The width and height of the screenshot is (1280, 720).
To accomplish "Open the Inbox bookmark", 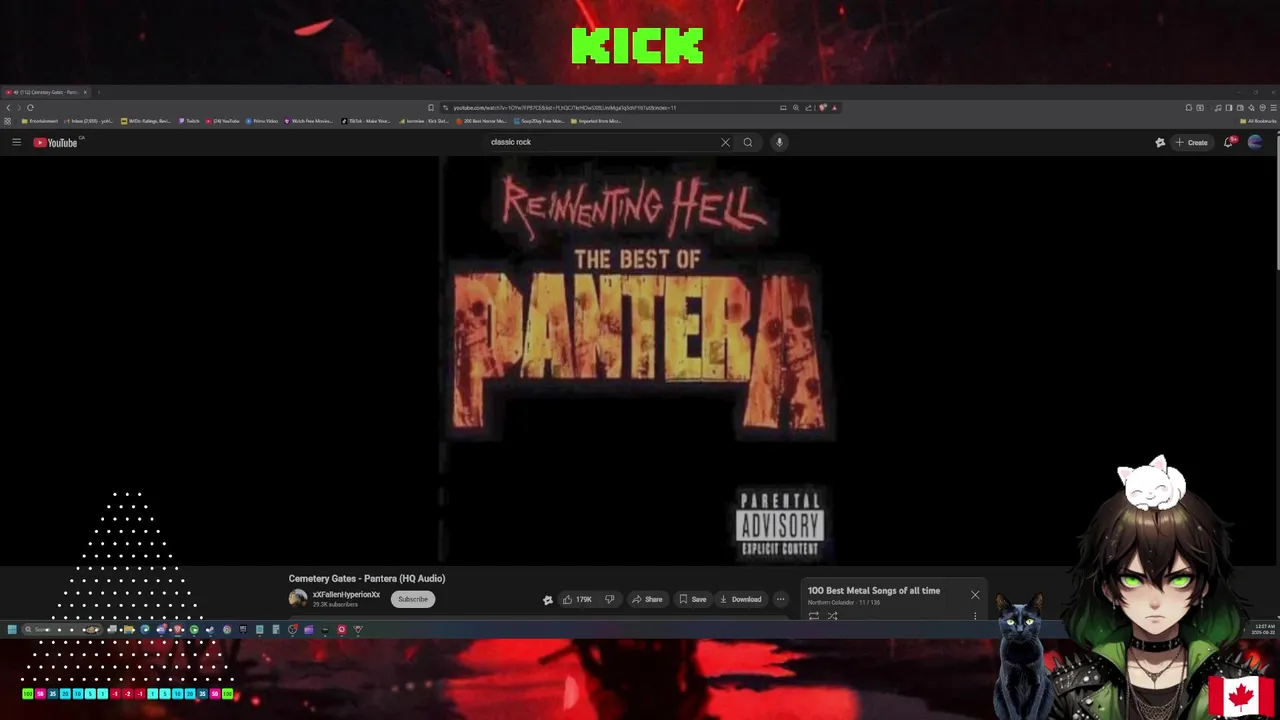I will click(x=89, y=121).
